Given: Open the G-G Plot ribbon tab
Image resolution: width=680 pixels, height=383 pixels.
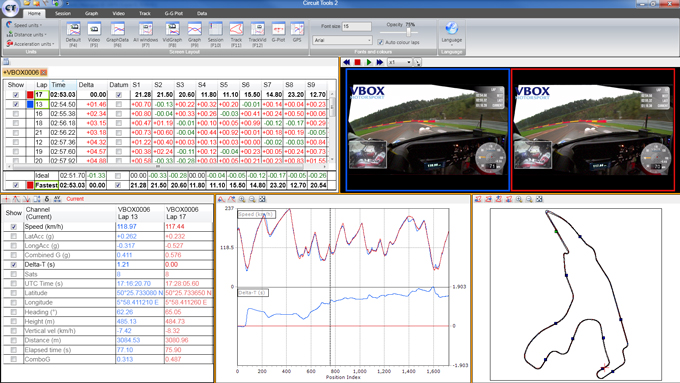Looking at the screenshot, I should click(x=173, y=13).
